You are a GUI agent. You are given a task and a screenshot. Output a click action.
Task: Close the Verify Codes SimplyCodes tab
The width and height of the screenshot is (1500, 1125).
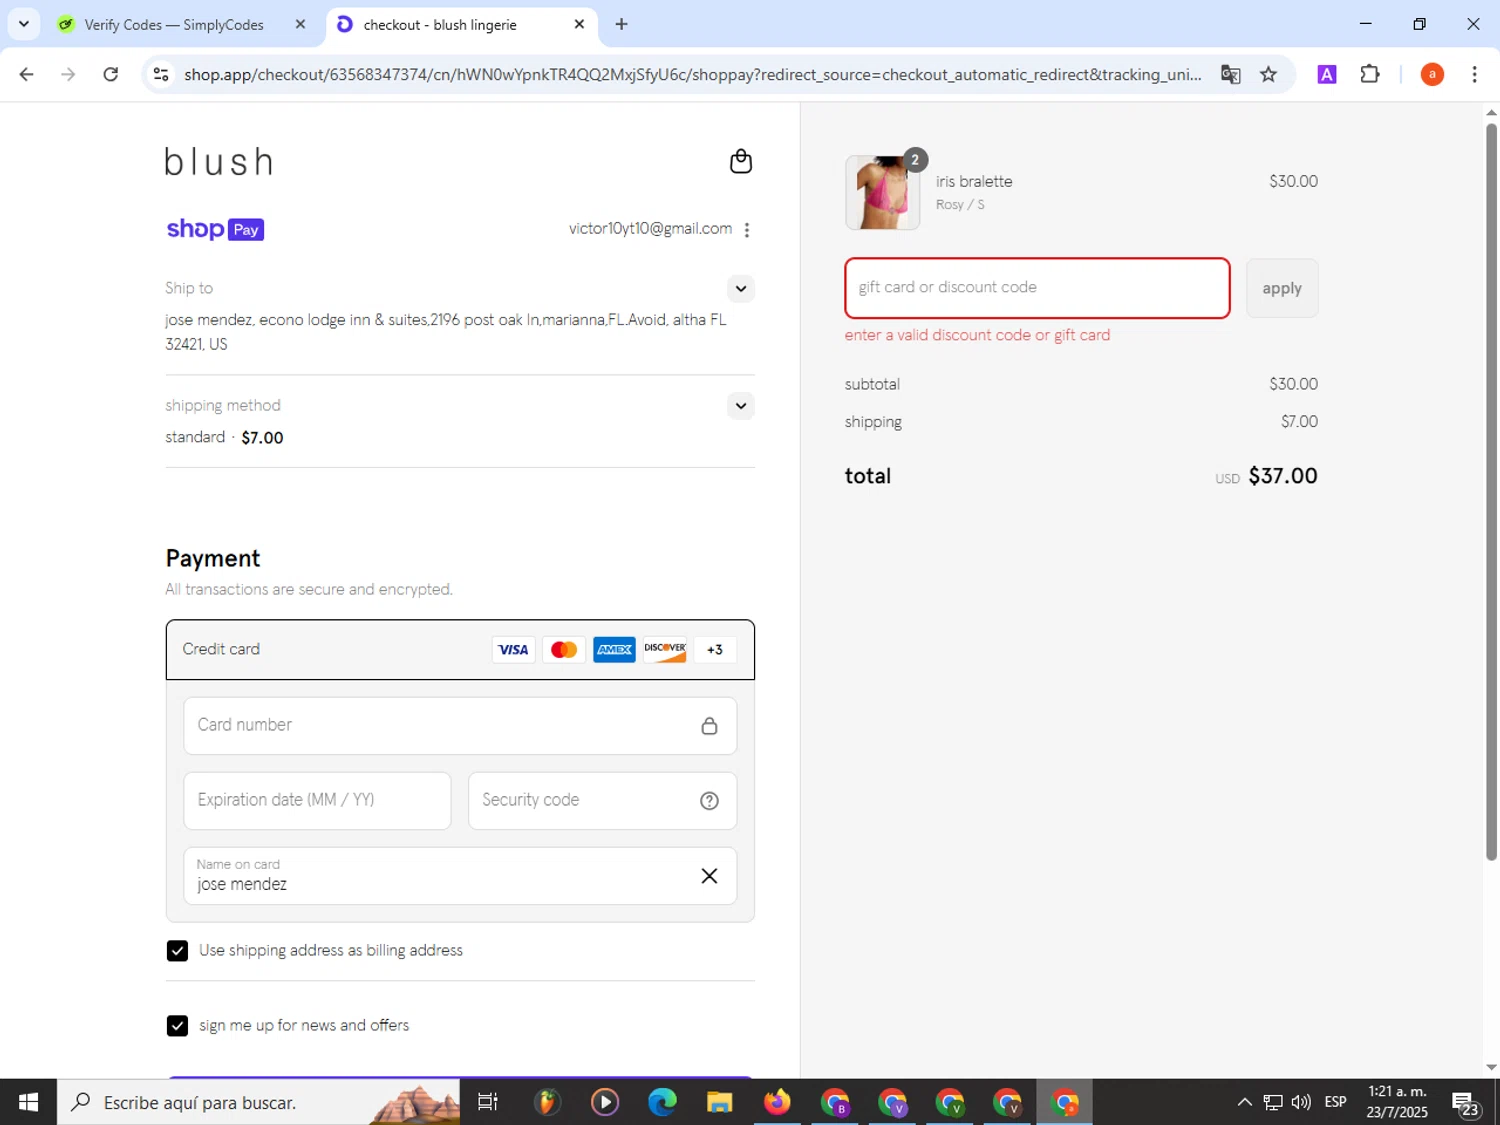click(x=300, y=25)
